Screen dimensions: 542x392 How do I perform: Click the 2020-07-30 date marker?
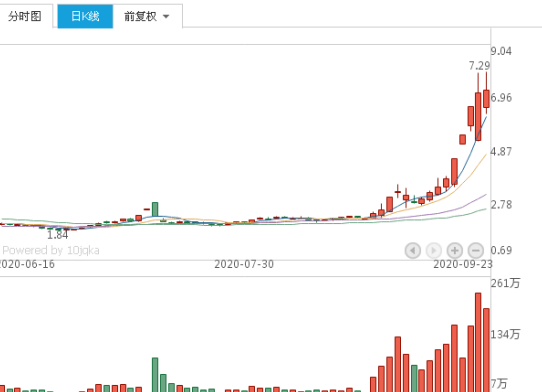pos(244,264)
